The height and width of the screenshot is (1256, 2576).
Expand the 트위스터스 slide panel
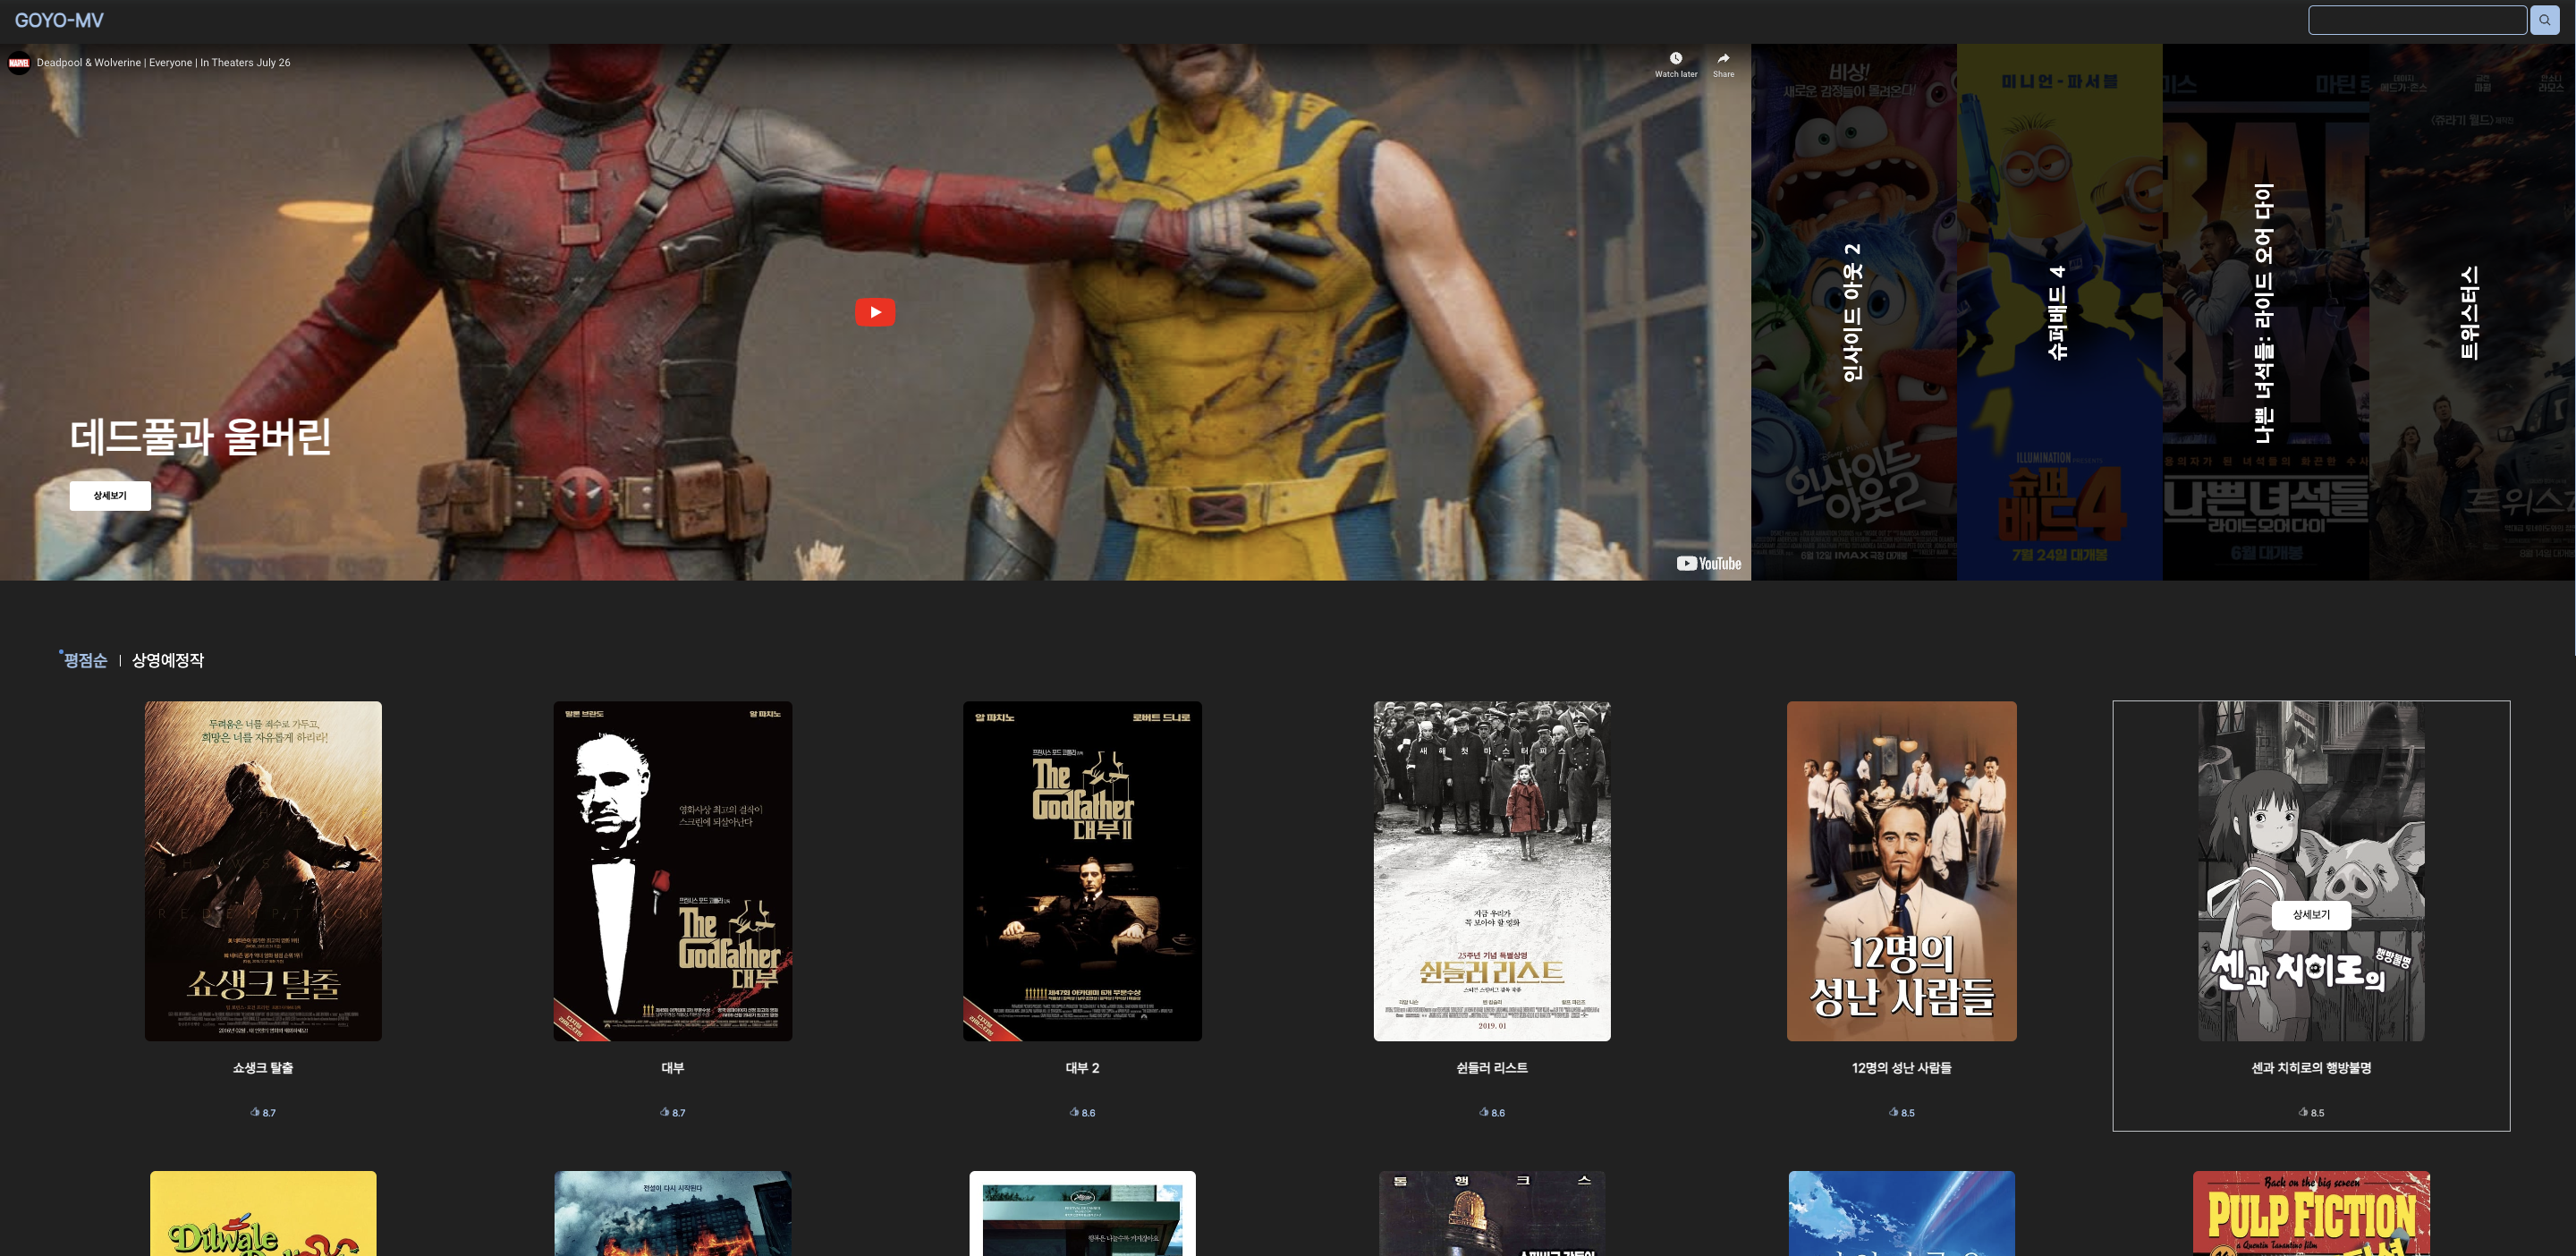point(2470,312)
